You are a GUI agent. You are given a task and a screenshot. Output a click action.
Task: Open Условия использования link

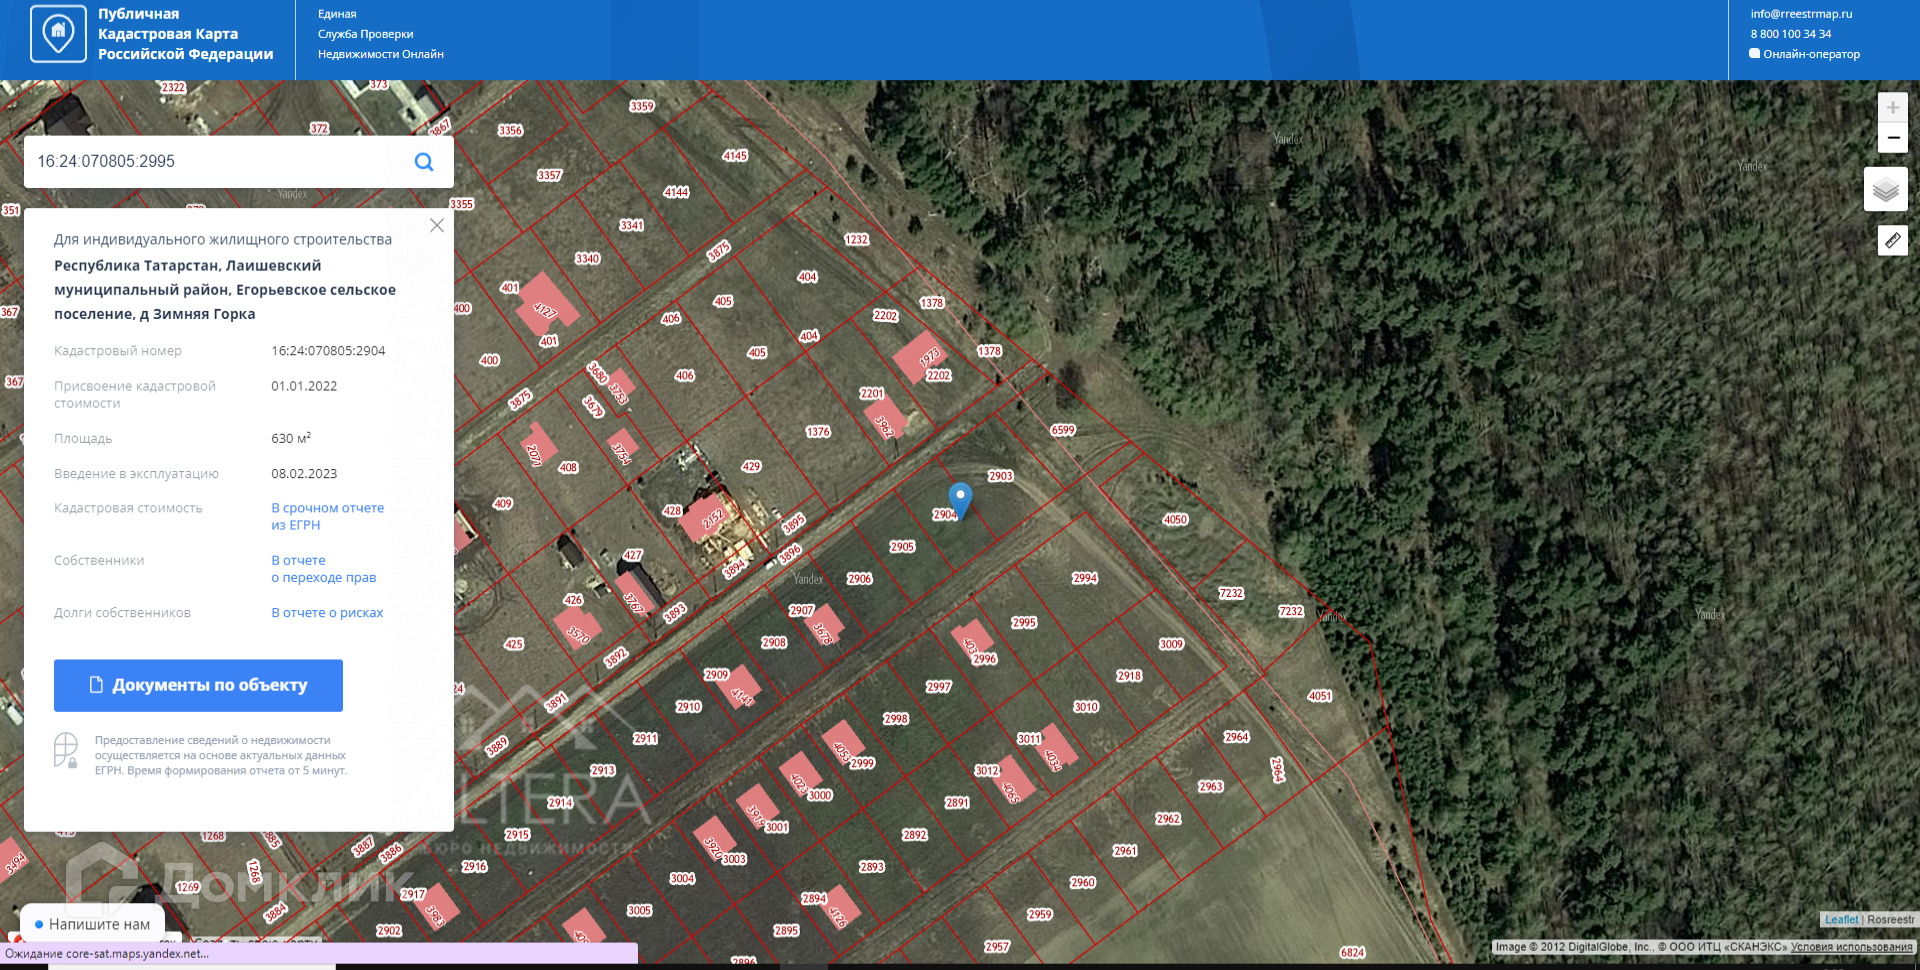(1851, 947)
